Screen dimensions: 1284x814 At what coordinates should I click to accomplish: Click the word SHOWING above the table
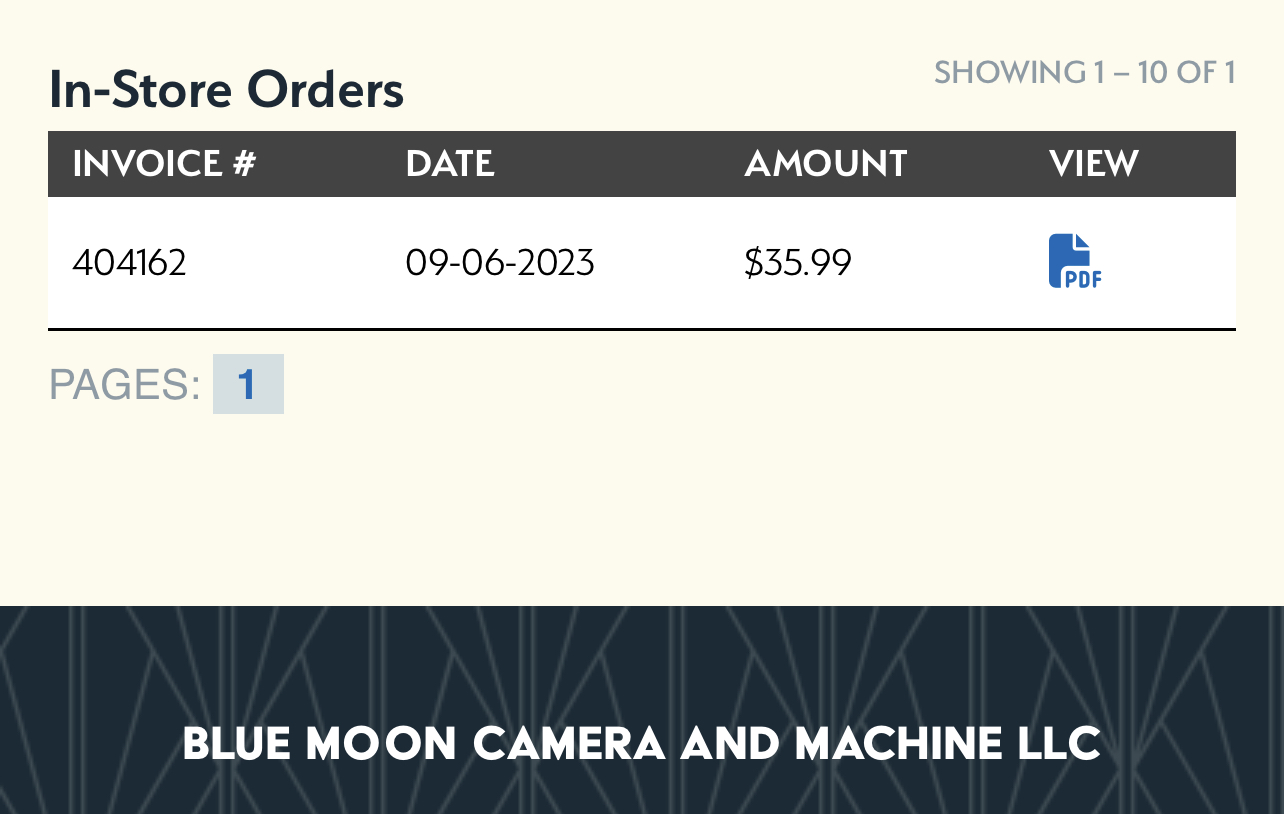click(1008, 73)
